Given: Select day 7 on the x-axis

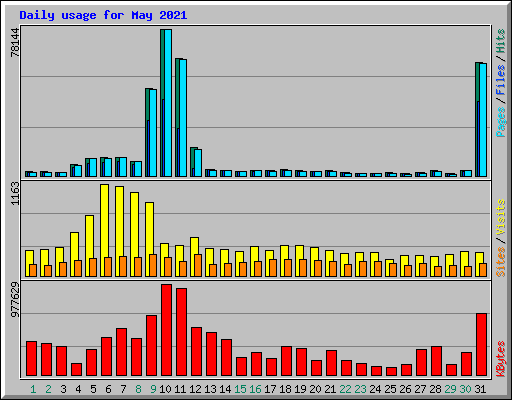Looking at the screenshot, I should pos(123,389).
